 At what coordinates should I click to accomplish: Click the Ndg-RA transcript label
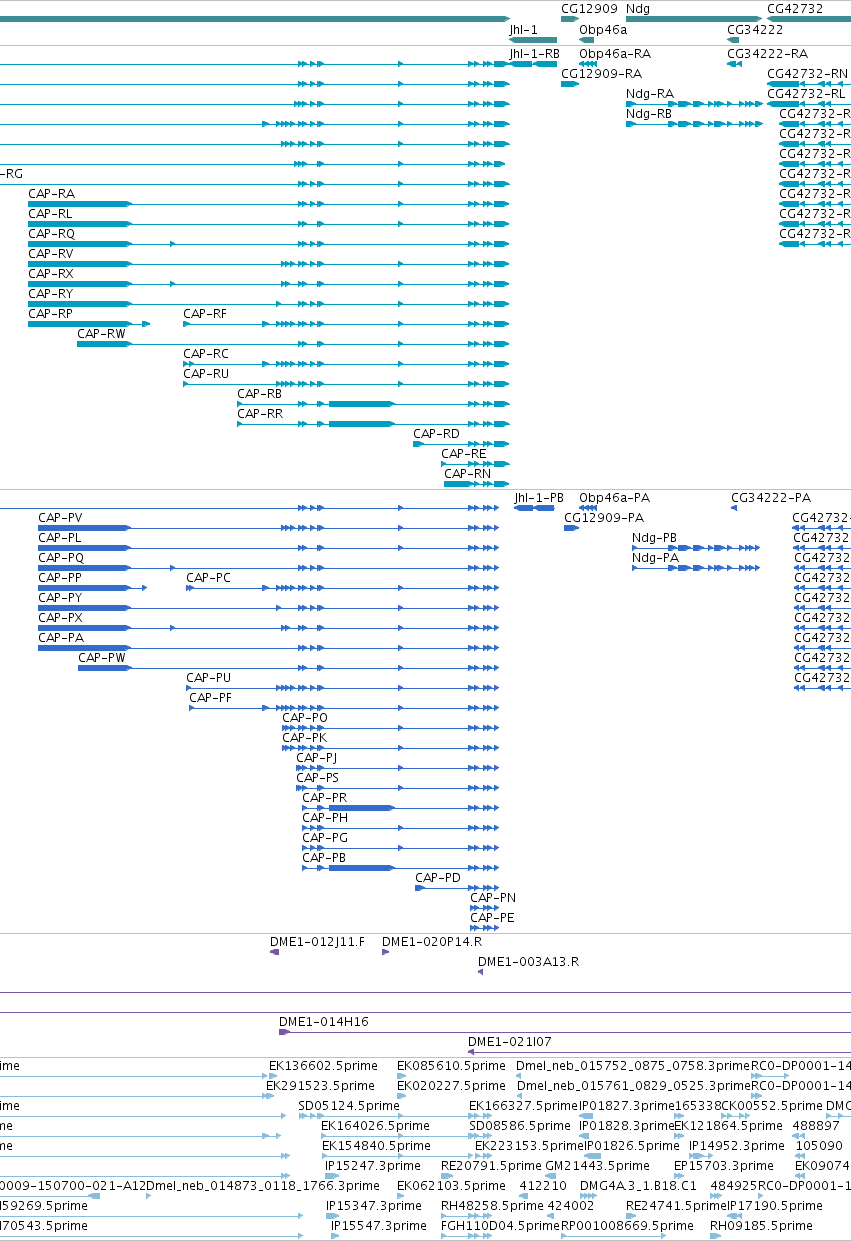point(650,94)
